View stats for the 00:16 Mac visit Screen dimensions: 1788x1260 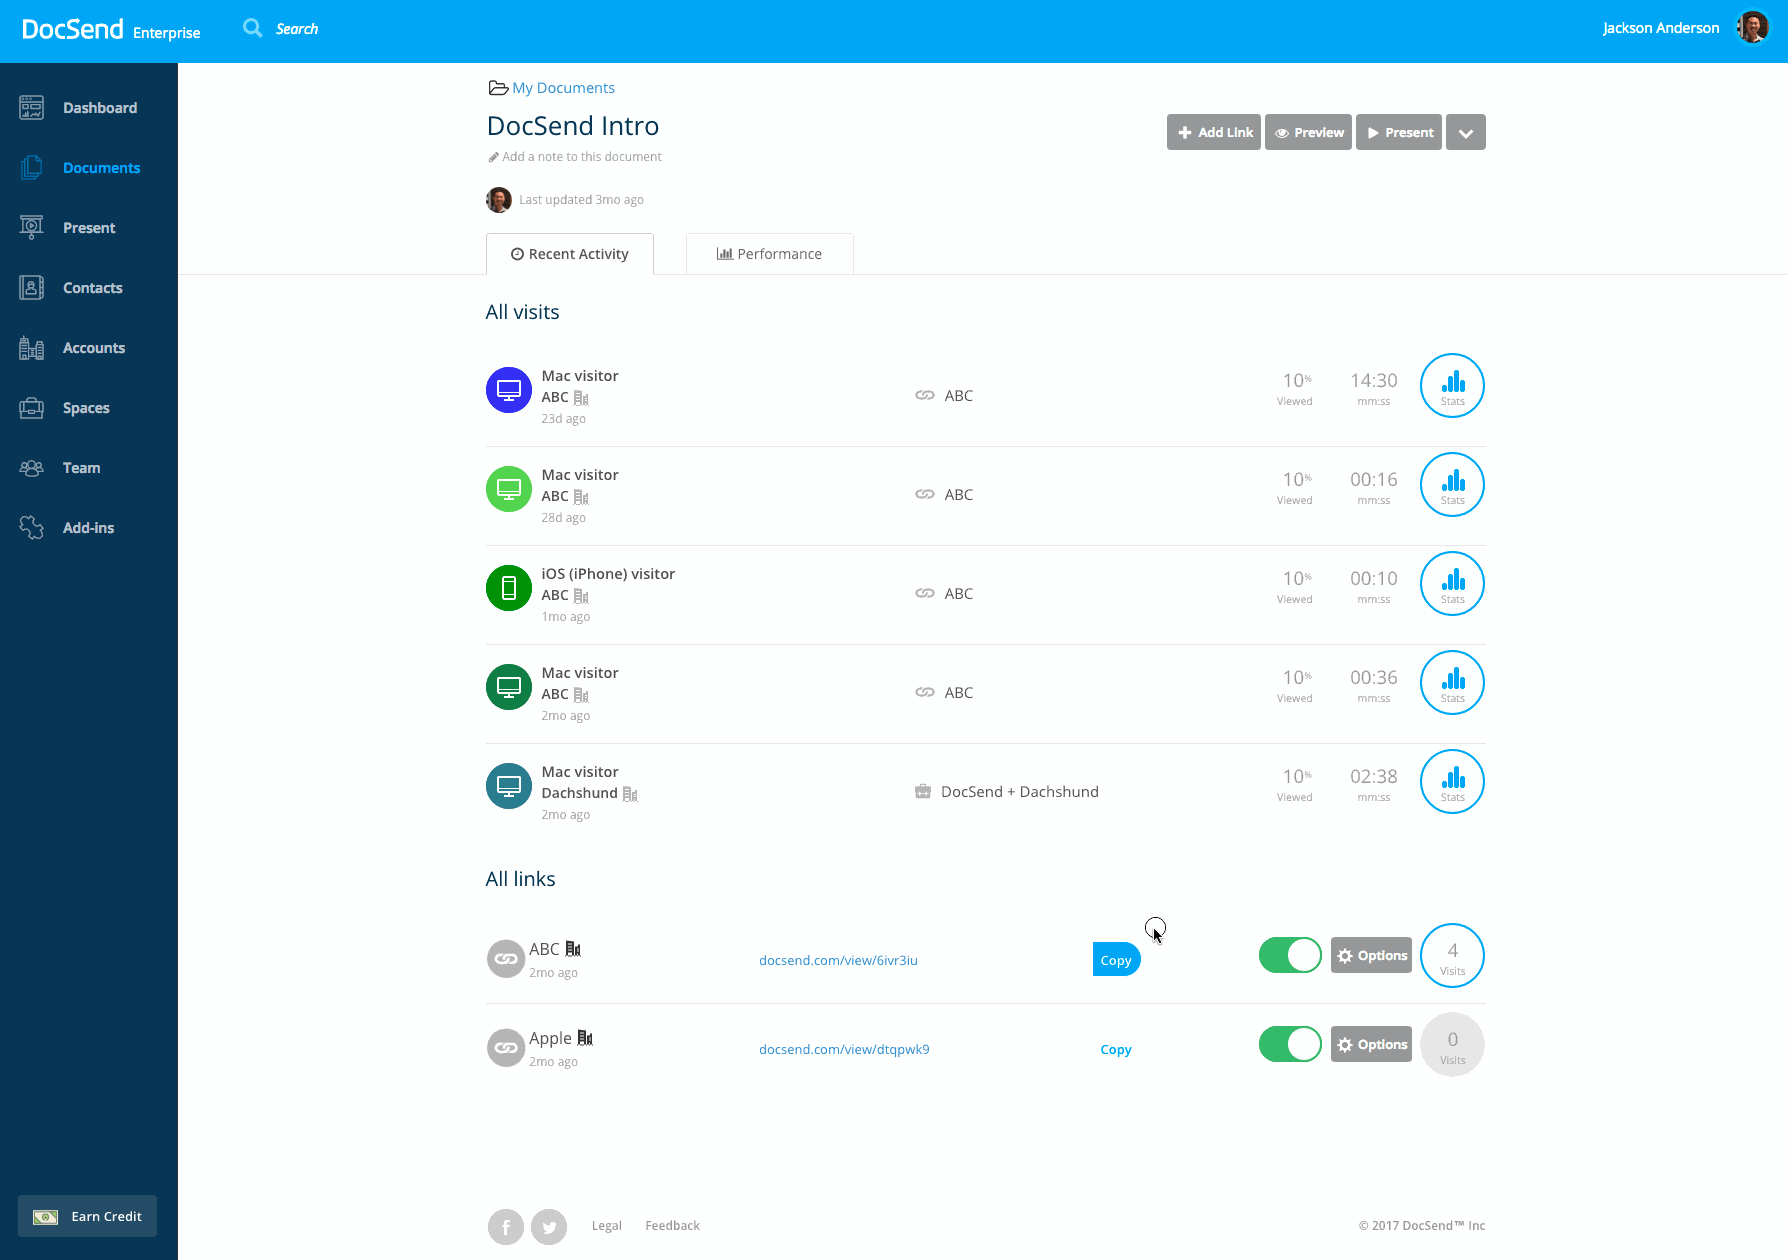[x=1452, y=485]
